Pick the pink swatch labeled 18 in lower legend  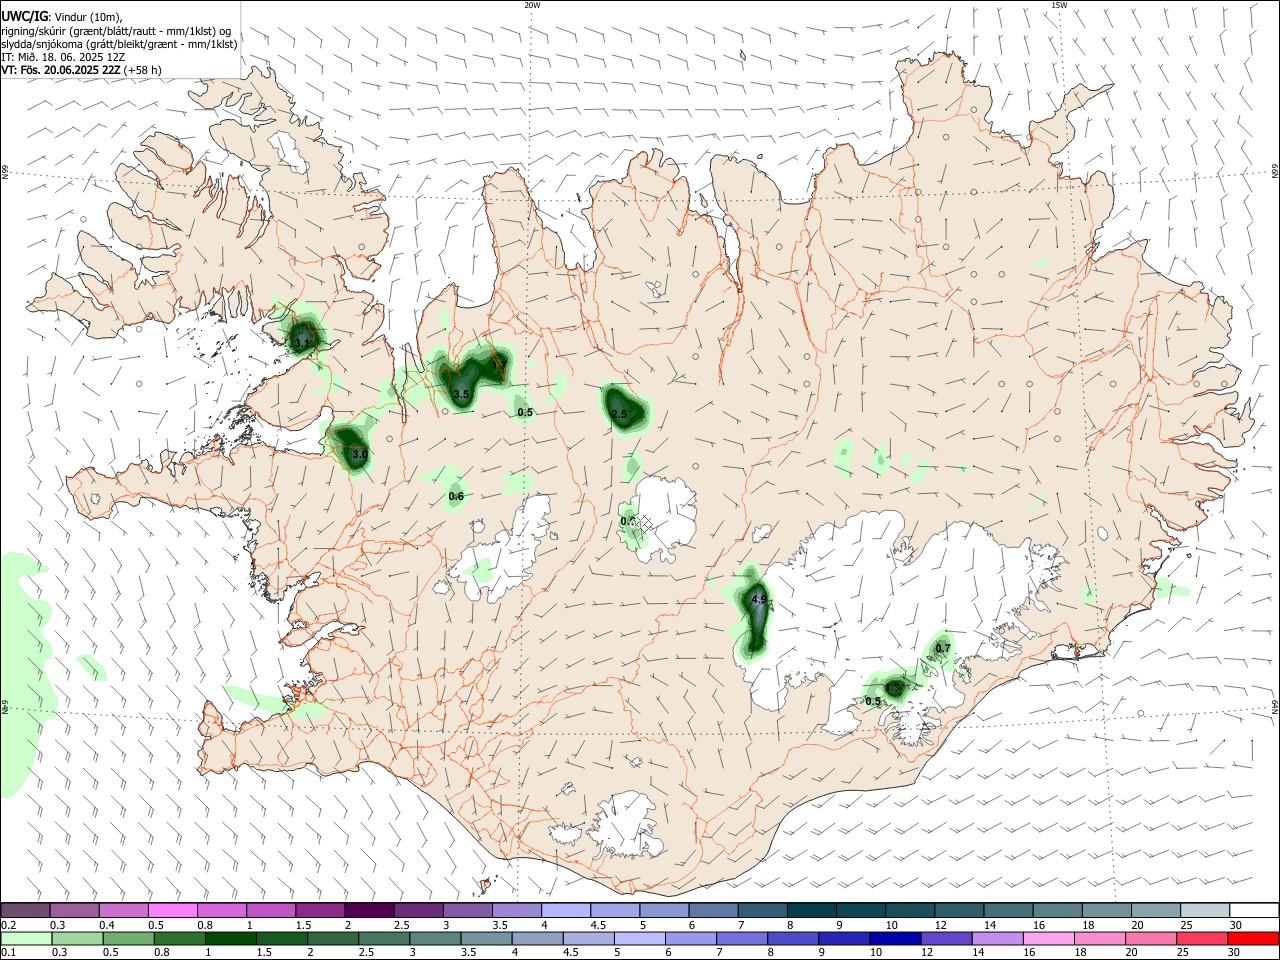coord(1099,938)
